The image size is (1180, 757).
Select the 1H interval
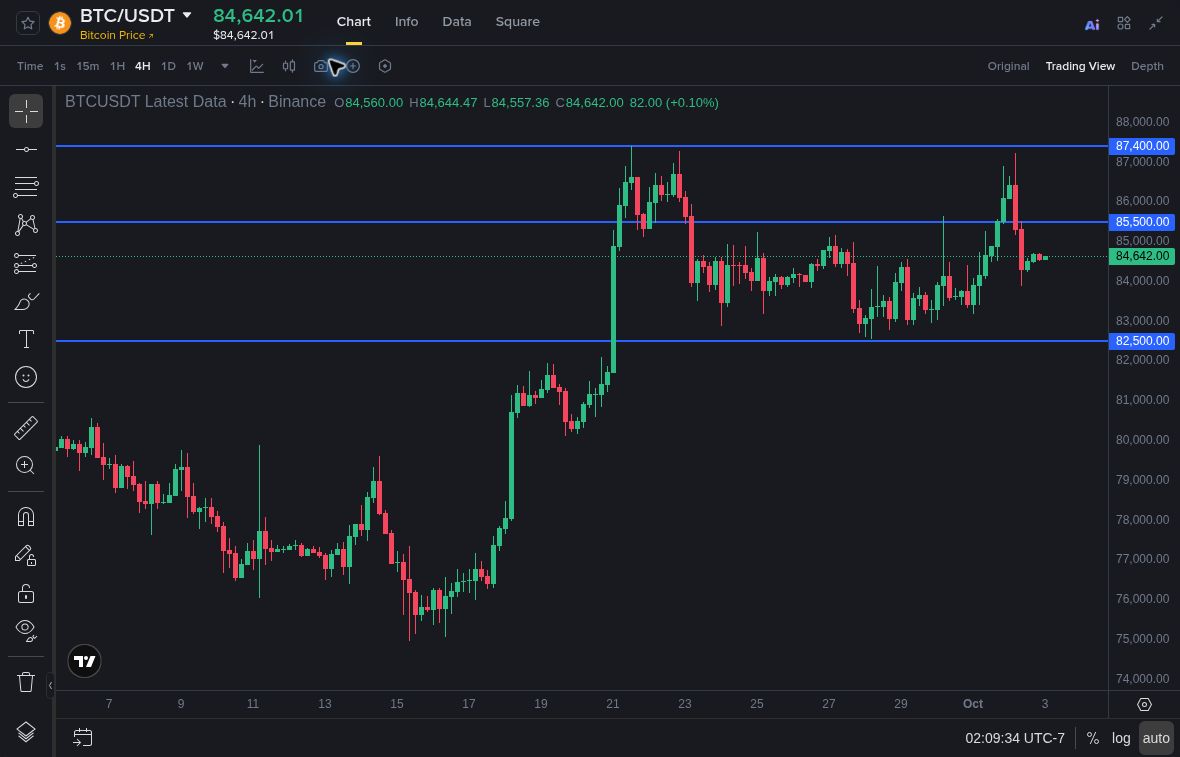point(117,66)
